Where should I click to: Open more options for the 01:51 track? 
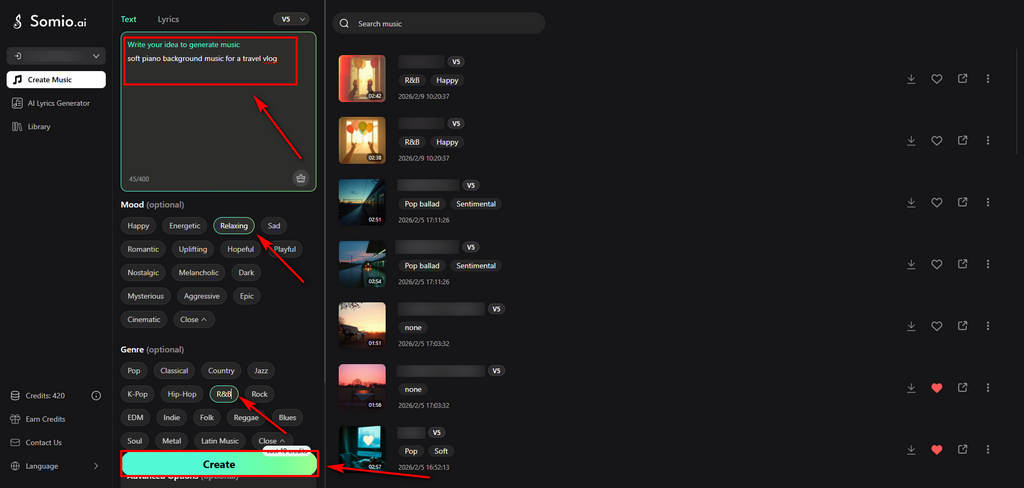click(987, 326)
